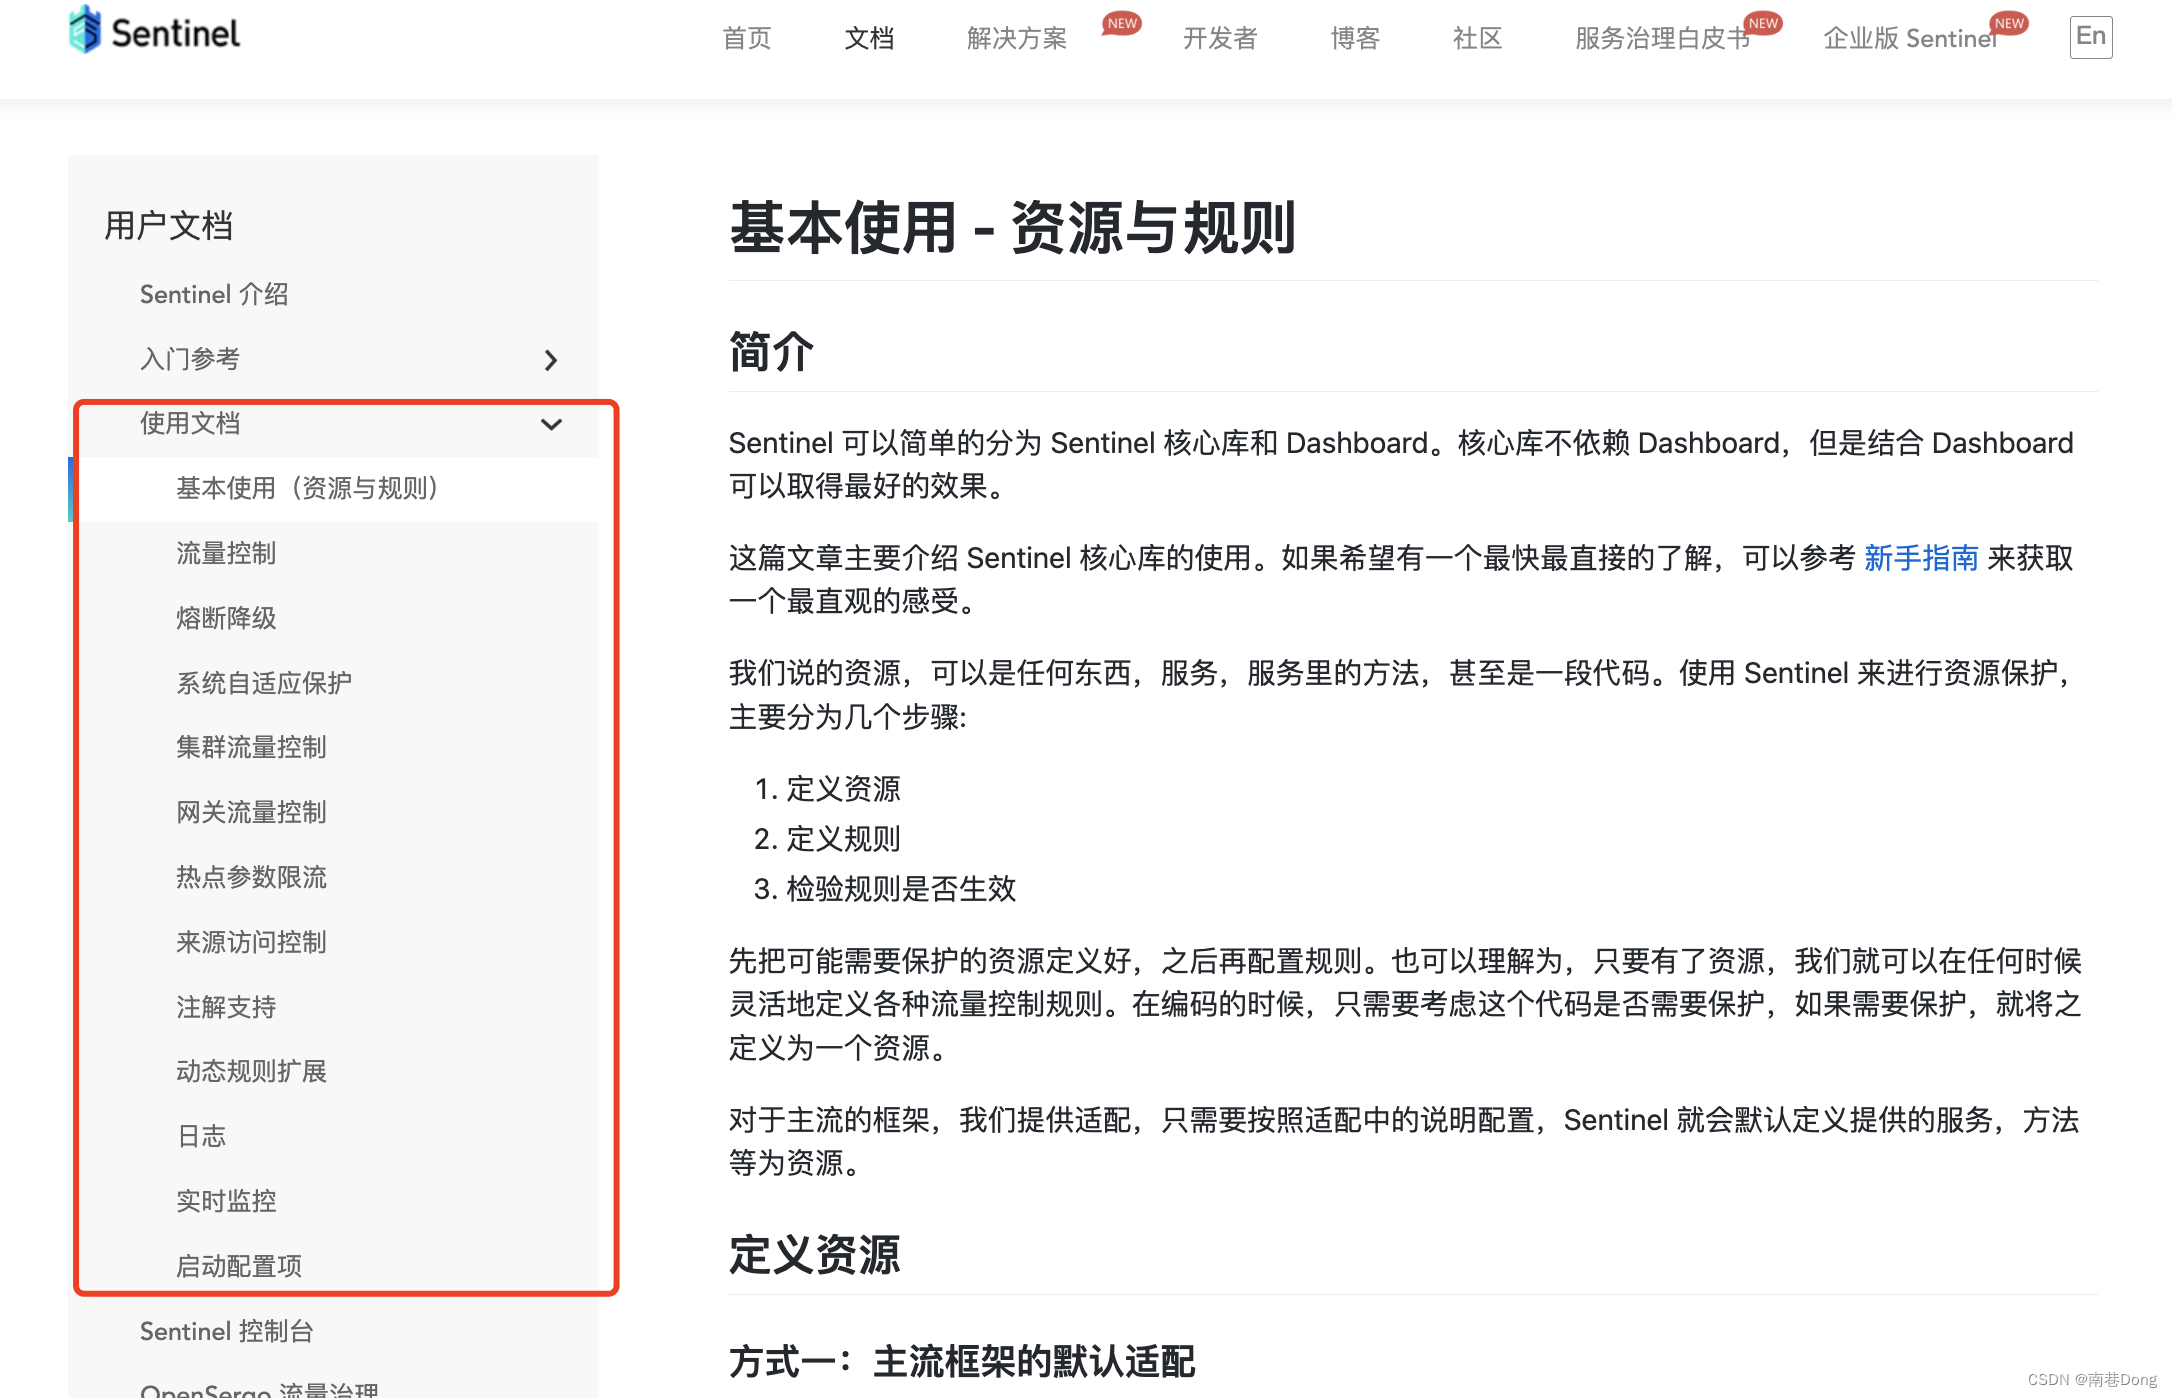Open the 企业版 Sentinel nav link
This screenshot has height=1398, width=2172.
click(x=1910, y=38)
